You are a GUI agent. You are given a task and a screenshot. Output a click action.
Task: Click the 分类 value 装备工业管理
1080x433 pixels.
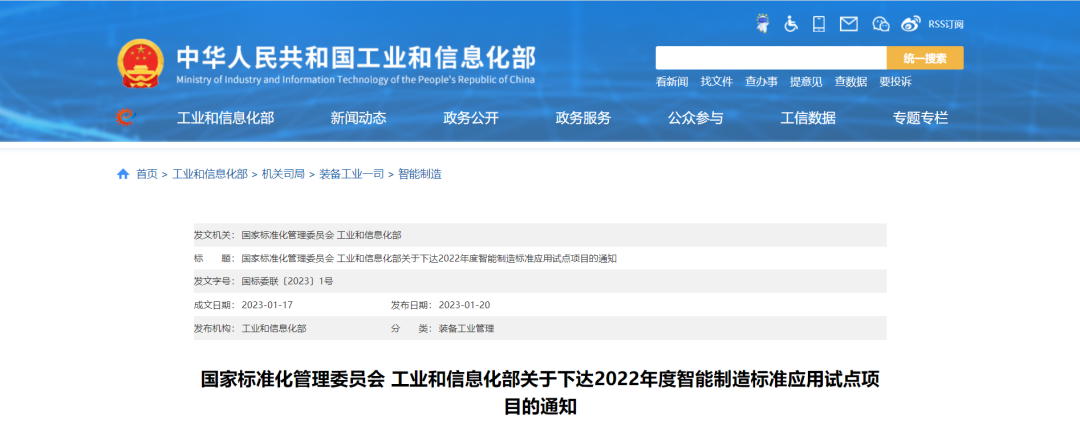tap(466, 328)
